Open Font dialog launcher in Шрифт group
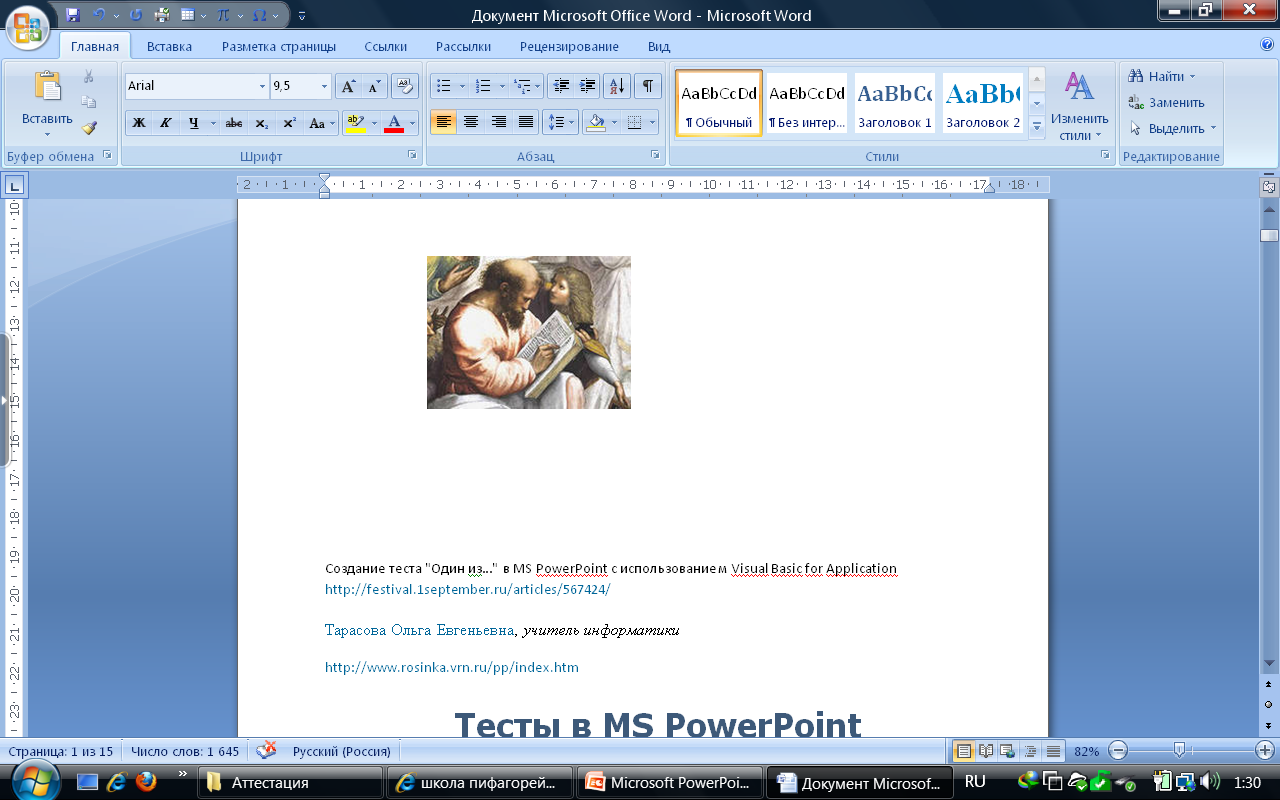The height and width of the screenshot is (800, 1280). coord(412,155)
